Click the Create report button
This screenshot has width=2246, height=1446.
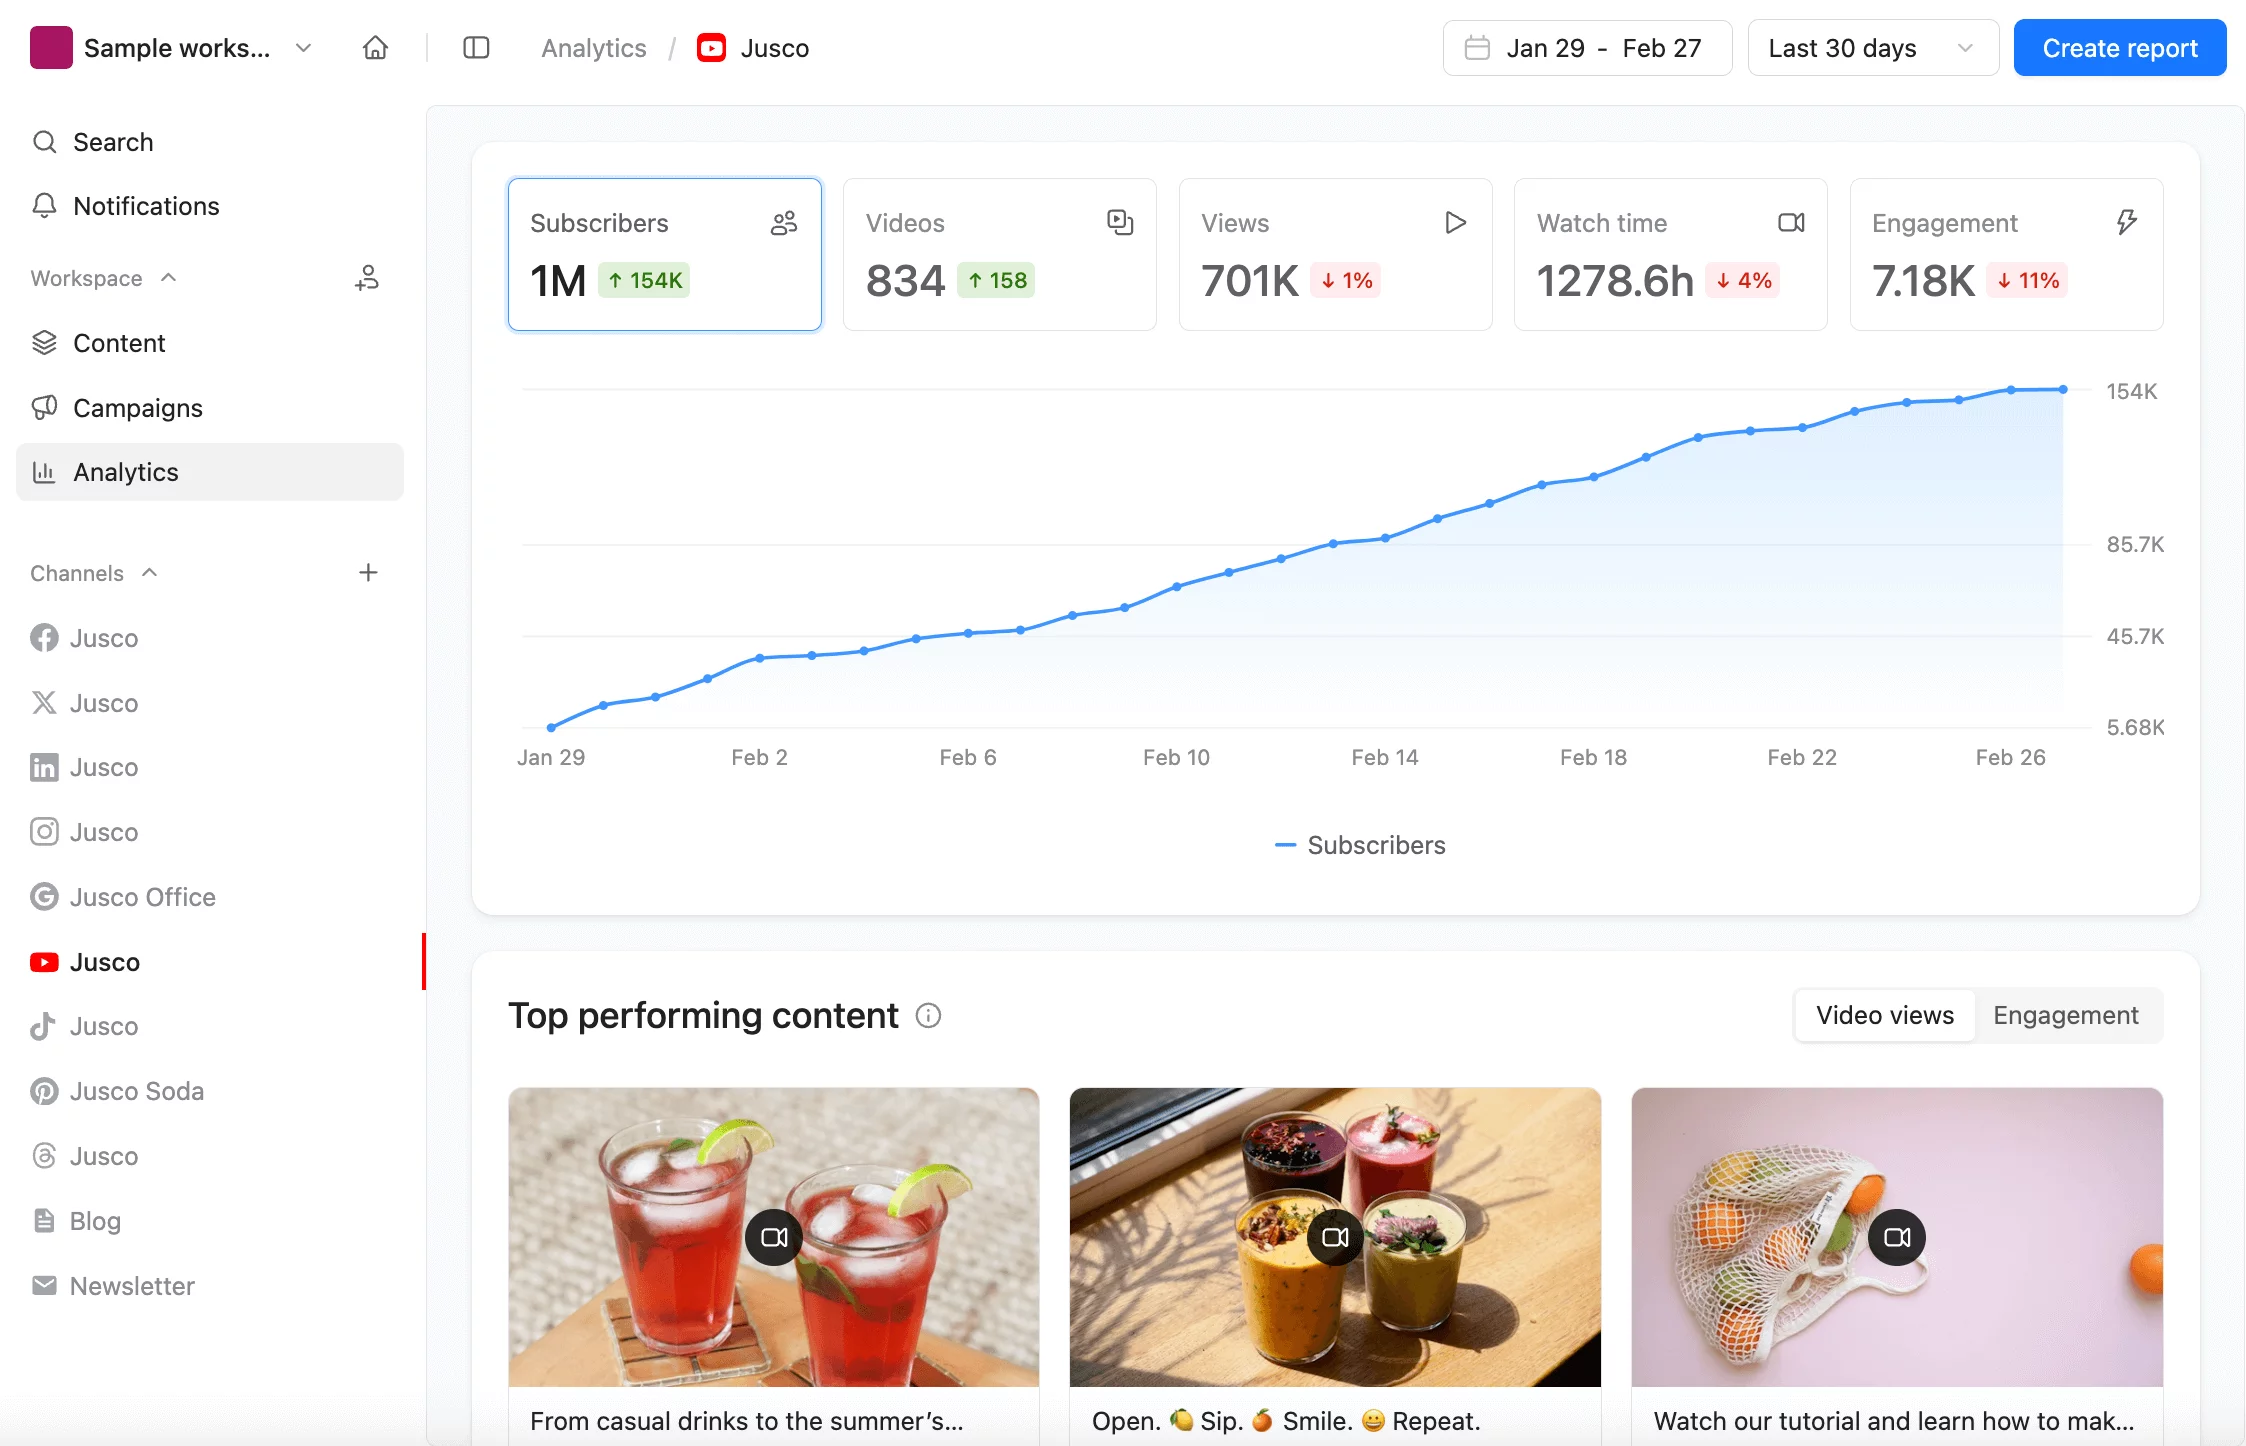pos(2120,48)
